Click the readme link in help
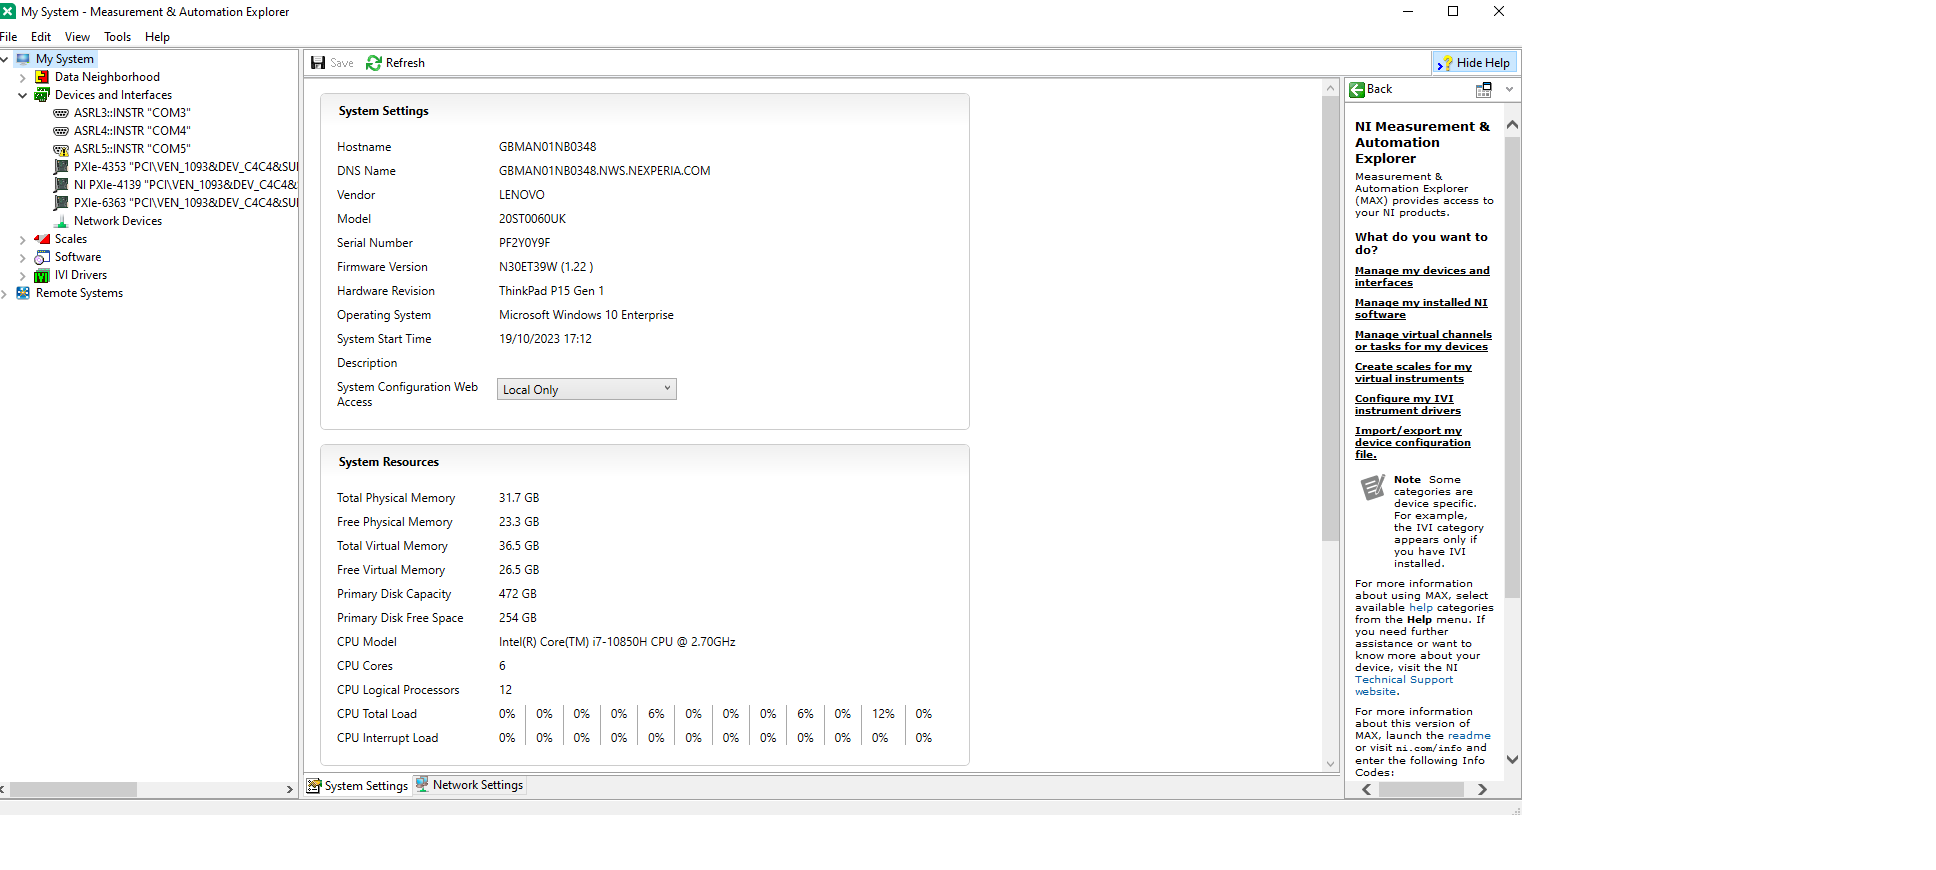Screen dimensions: 1936x870 pos(1469,736)
